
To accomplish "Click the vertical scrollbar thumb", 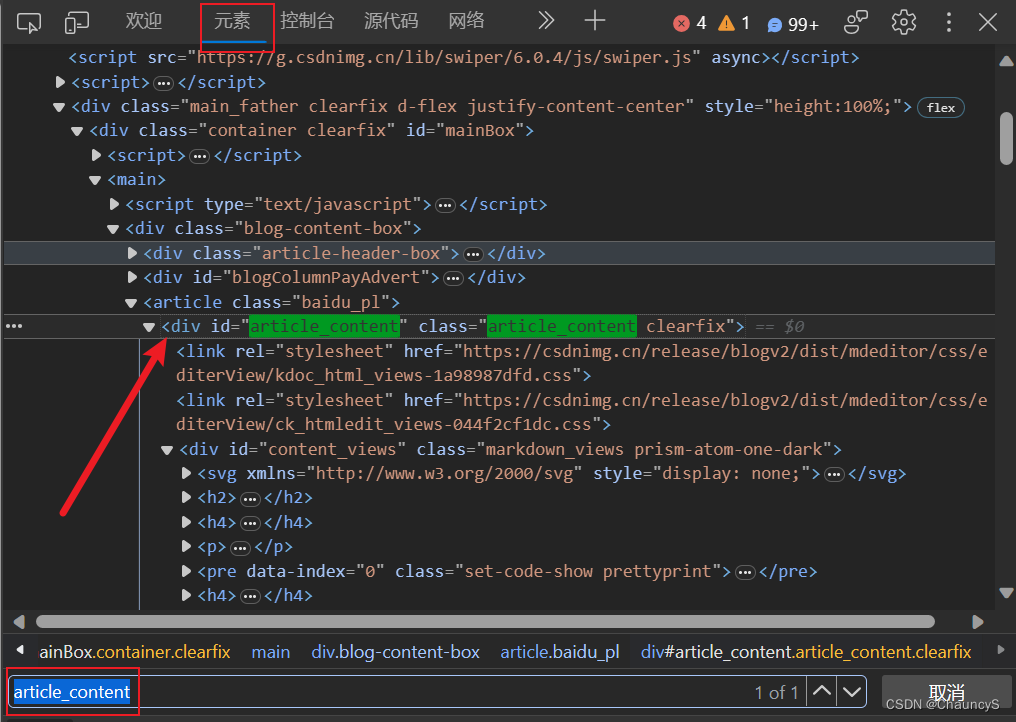I will 1006,139.
